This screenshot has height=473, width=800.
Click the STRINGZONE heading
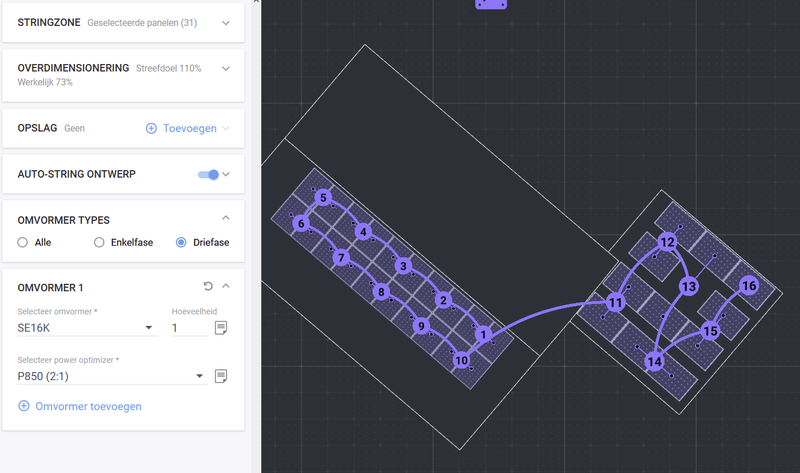point(49,22)
